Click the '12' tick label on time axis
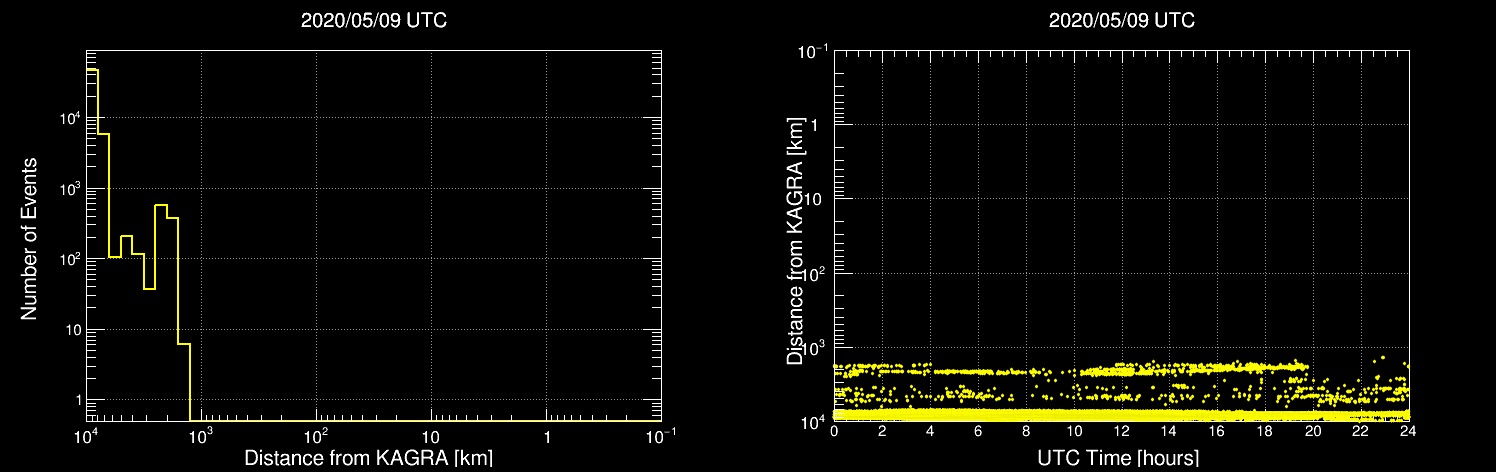This screenshot has width=1496, height=472. [x=1121, y=432]
